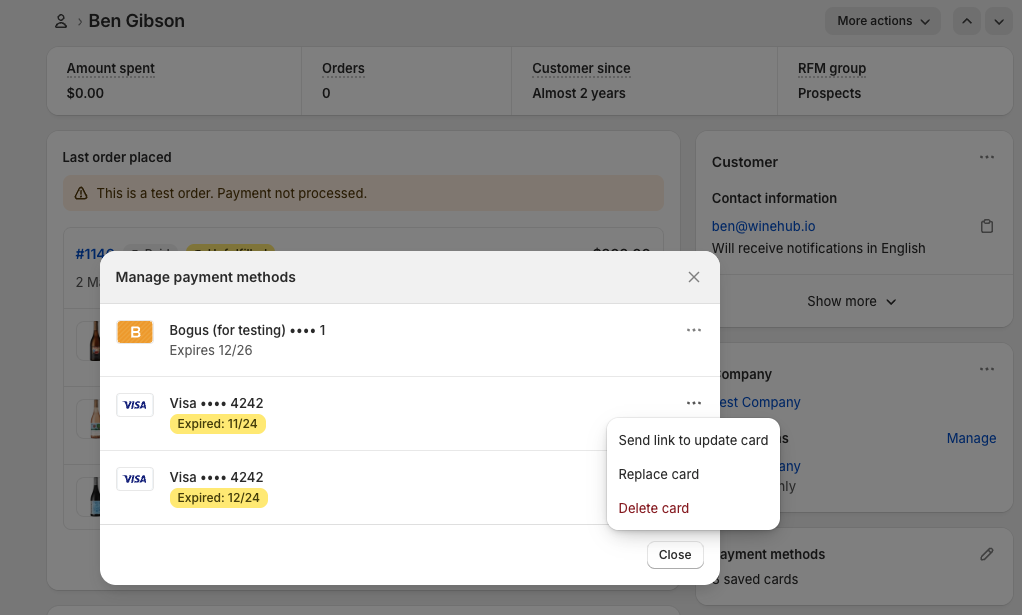The image size is (1022, 615).
Task: Copy email address with clipboard icon
Action: point(987,226)
